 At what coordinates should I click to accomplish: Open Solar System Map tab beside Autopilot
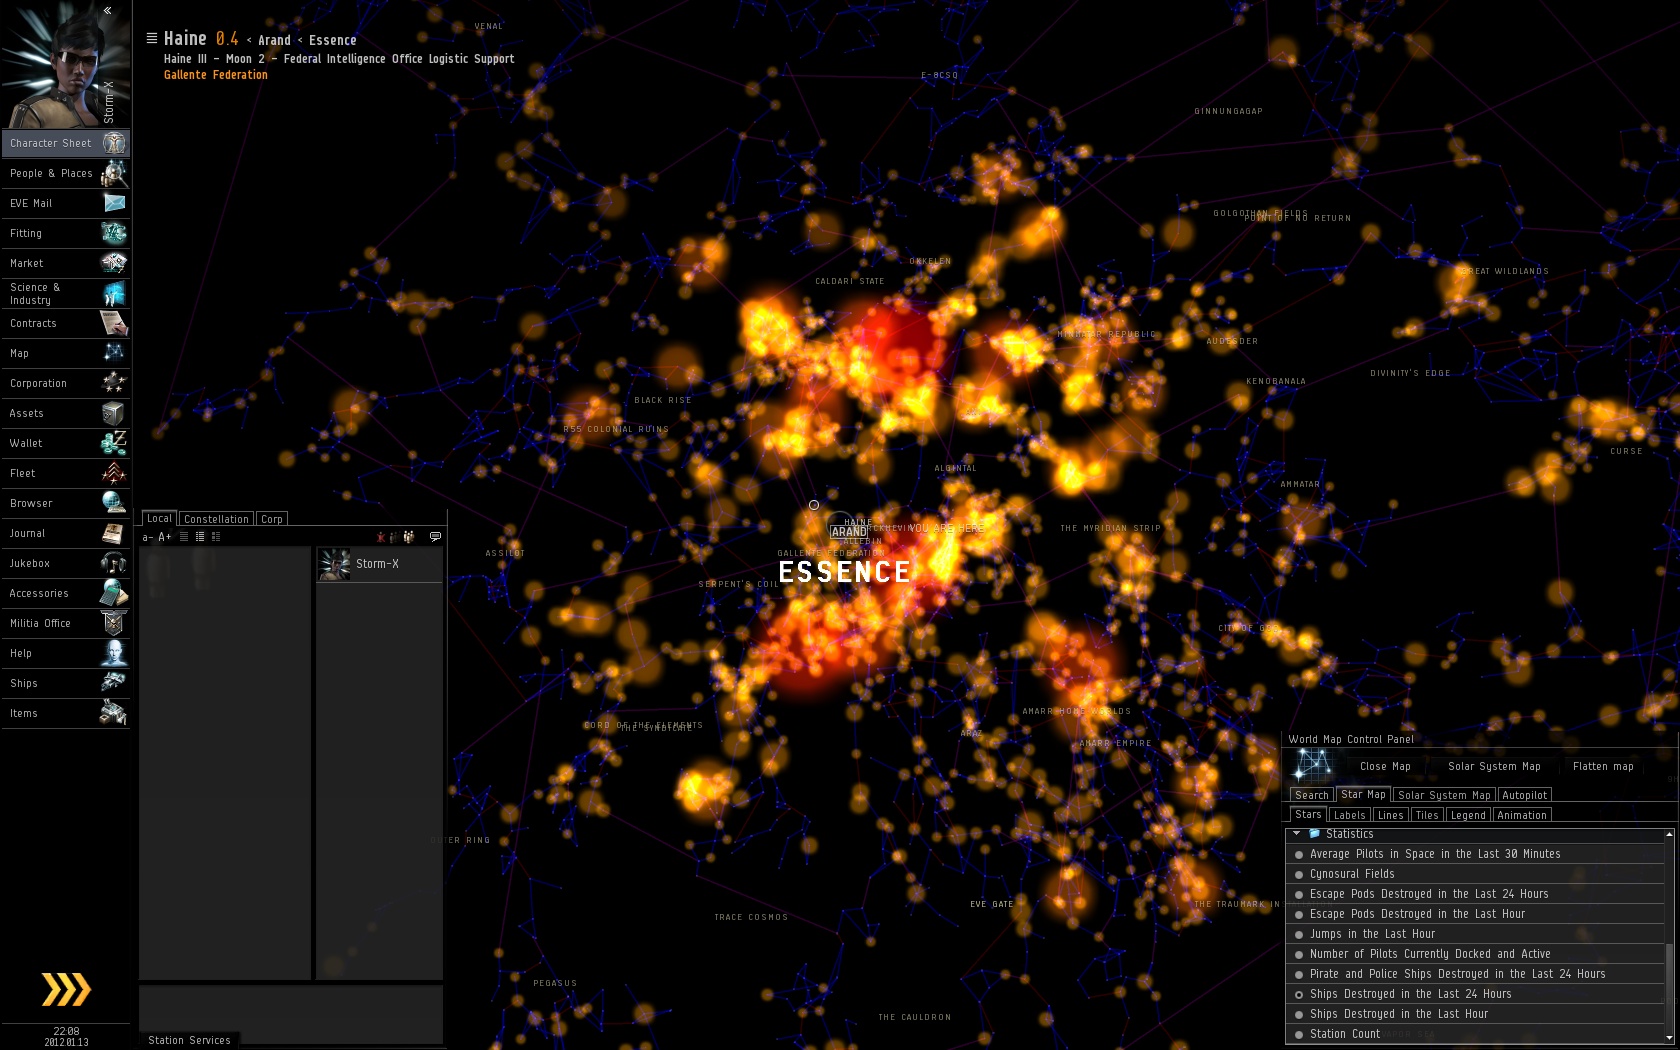1444,795
